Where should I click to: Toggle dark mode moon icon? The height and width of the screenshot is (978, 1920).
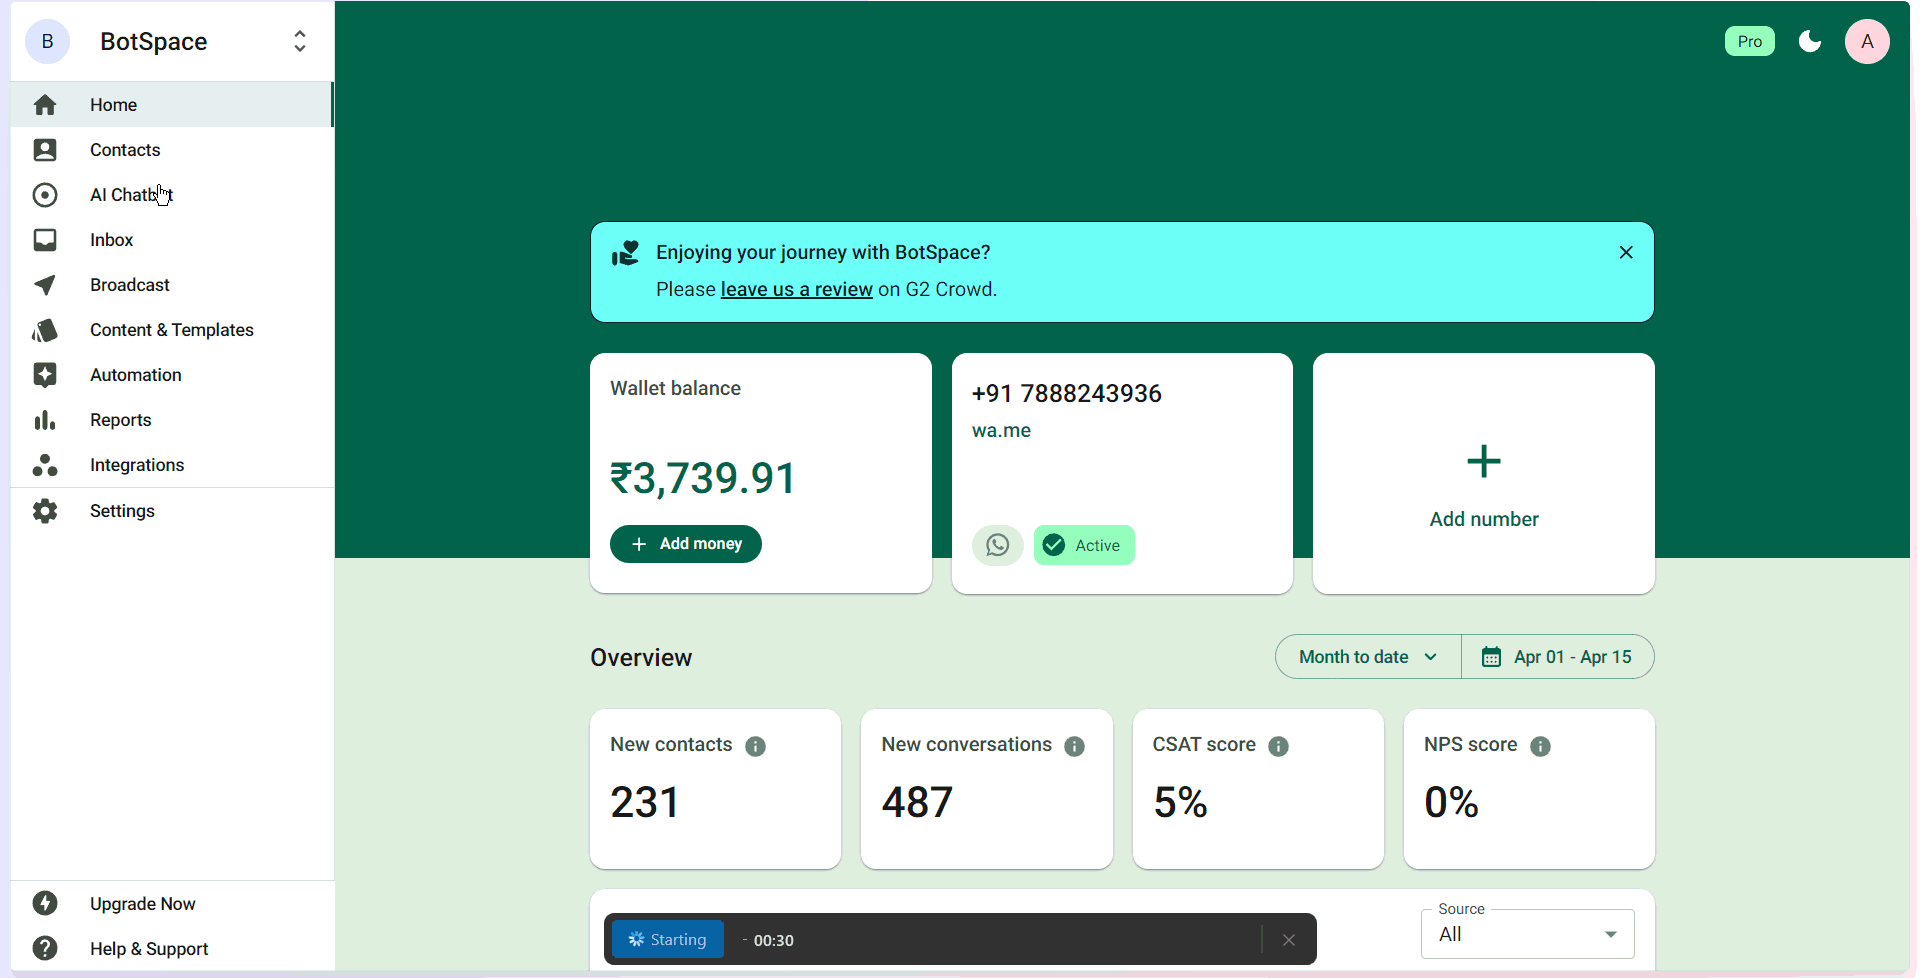coord(1810,41)
